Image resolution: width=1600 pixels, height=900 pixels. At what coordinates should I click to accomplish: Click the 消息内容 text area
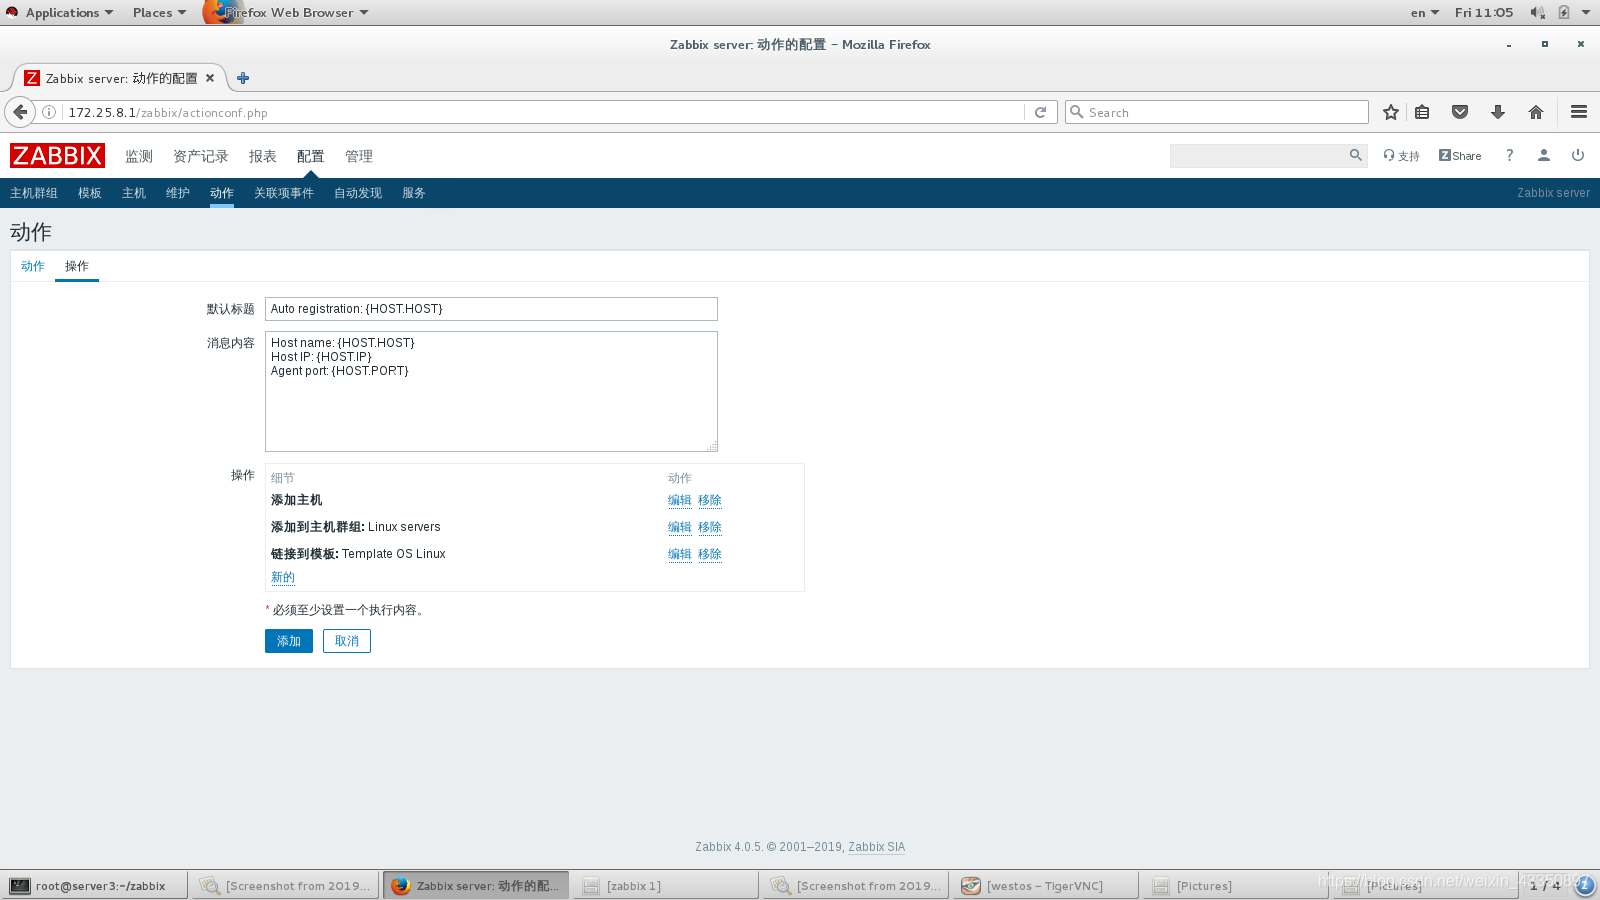click(x=491, y=391)
